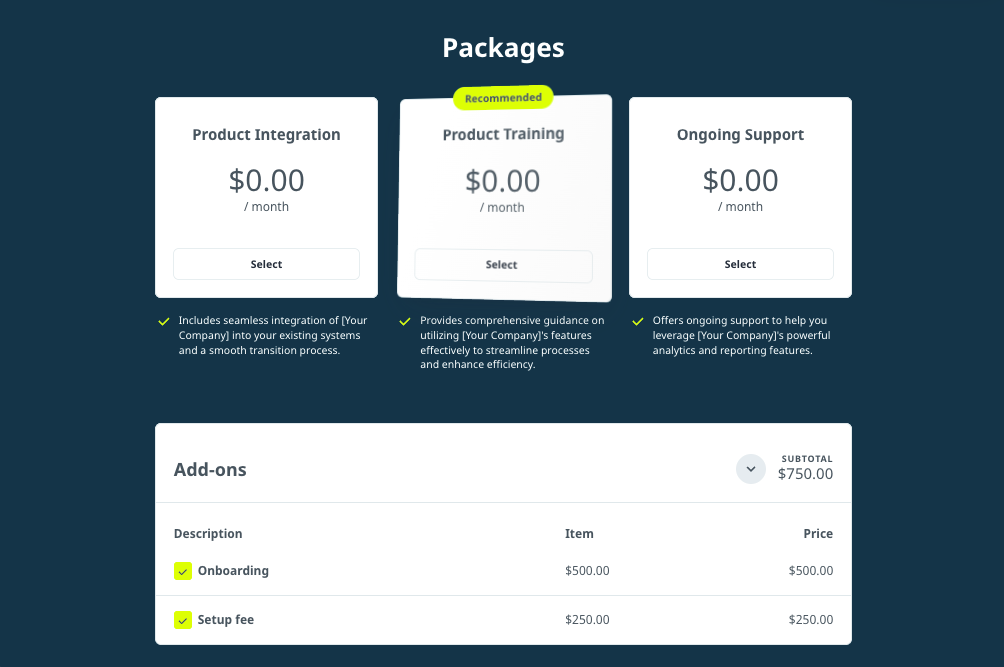Click the Recommended badge
The height and width of the screenshot is (667, 1004).
(503, 98)
